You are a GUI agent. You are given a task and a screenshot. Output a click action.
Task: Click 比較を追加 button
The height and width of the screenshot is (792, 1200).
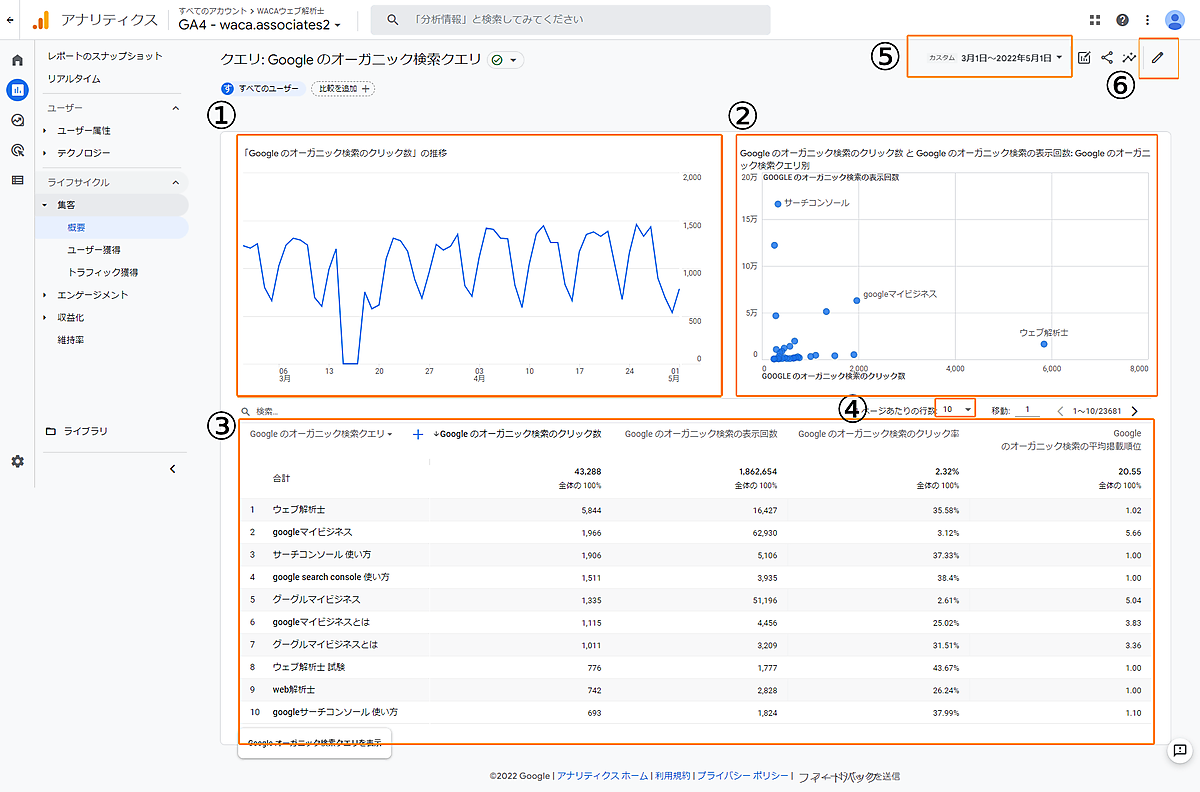pyautogui.click(x=342, y=88)
